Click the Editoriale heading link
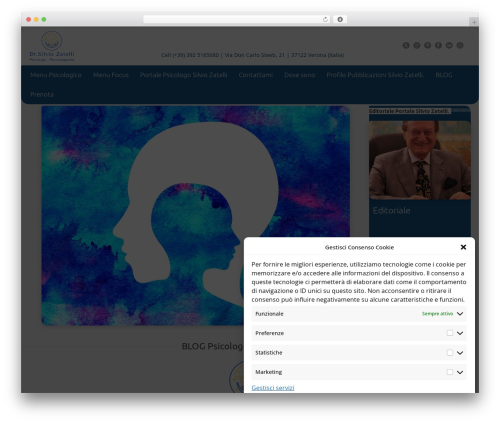The width and height of the screenshot is (500, 423). pyautogui.click(x=391, y=211)
